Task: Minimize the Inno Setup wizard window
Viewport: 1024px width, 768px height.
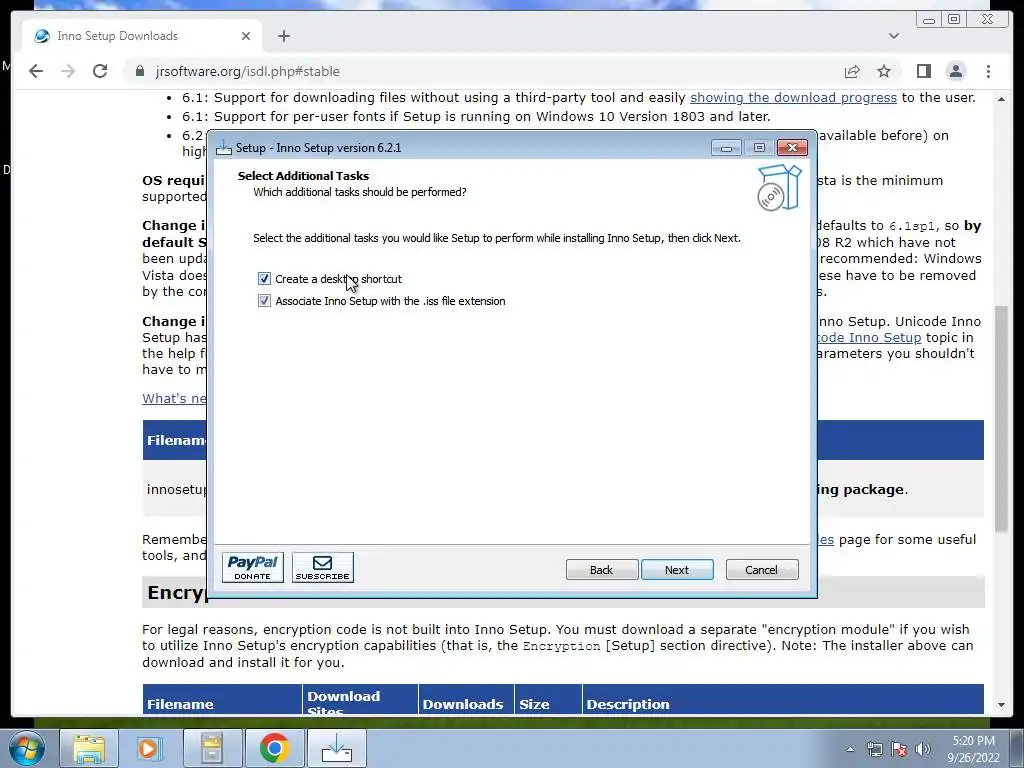Action: [x=726, y=148]
